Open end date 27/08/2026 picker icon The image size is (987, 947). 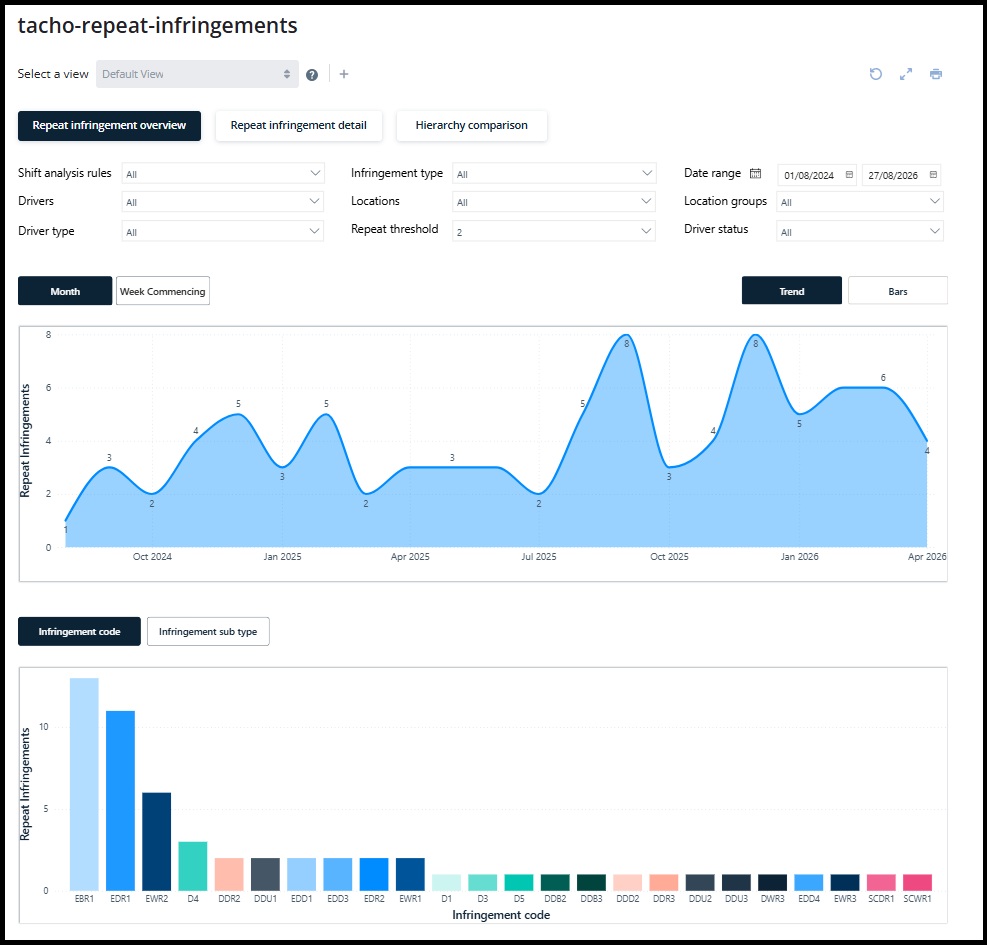tap(933, 174)
